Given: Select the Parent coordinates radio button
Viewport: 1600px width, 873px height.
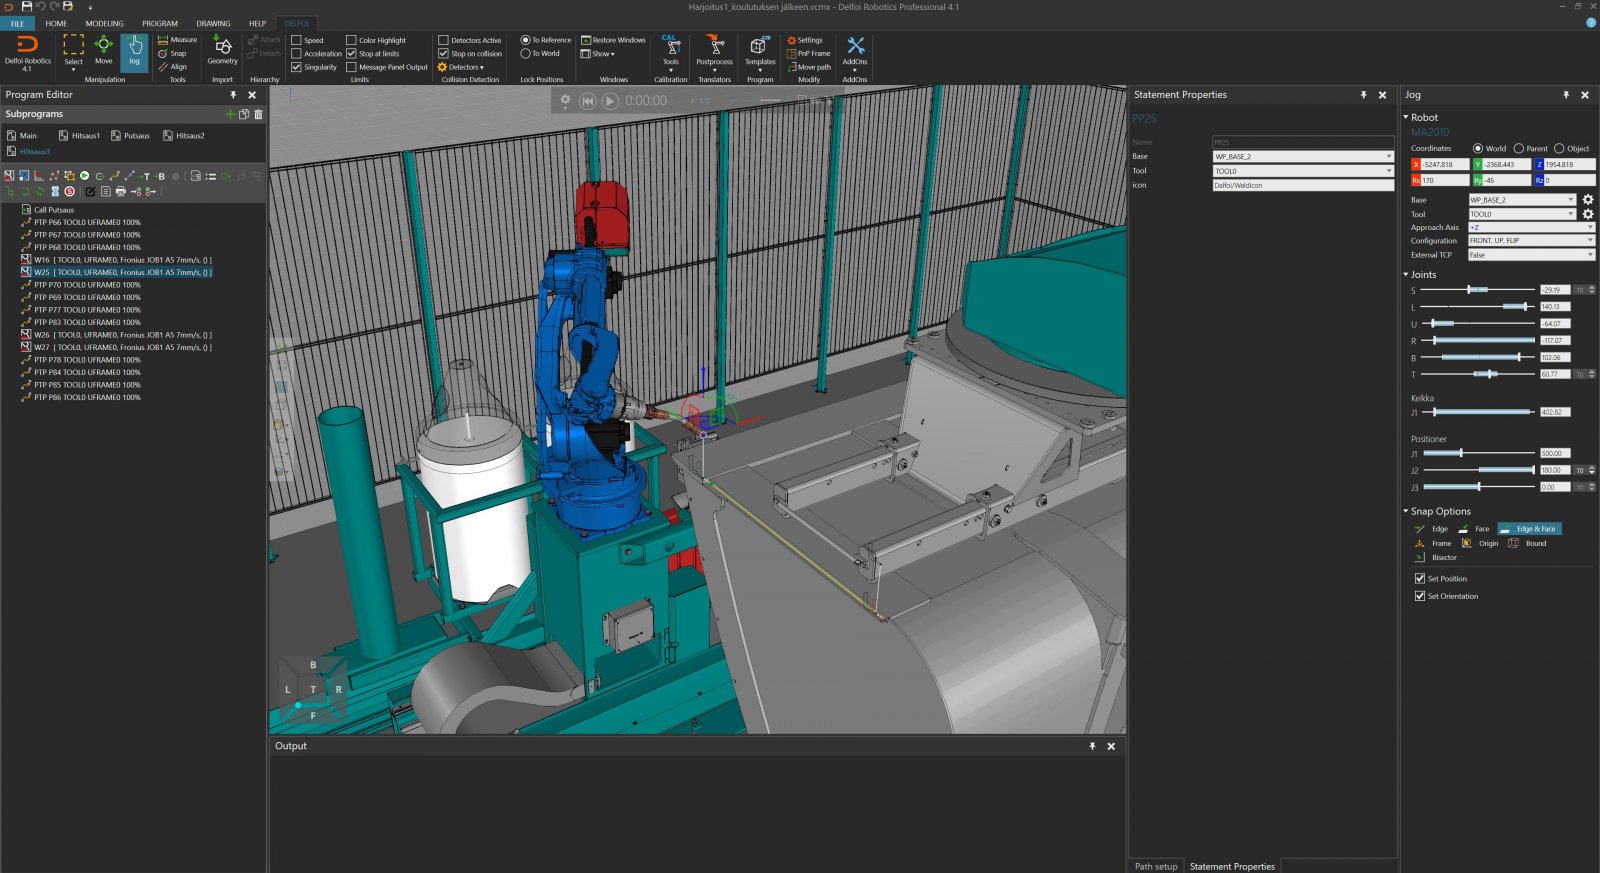Looking at the screenshot, I should point(1519,148).
